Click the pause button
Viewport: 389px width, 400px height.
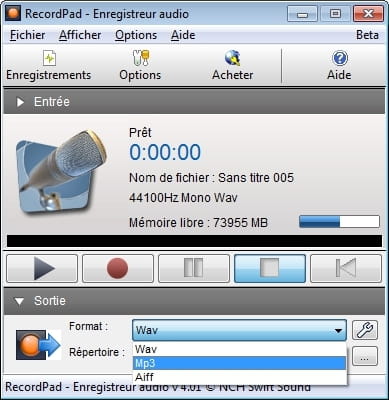[194, 268]
